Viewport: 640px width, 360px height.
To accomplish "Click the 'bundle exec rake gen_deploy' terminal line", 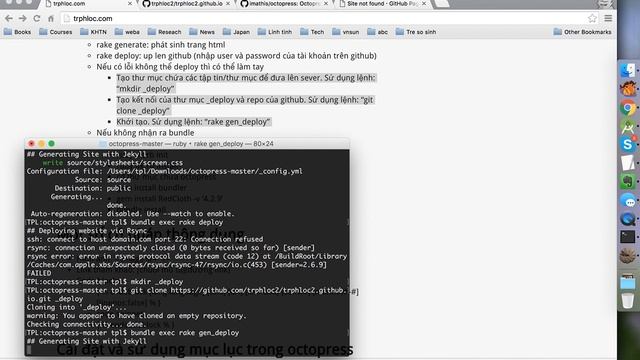I will pos(133,333).
